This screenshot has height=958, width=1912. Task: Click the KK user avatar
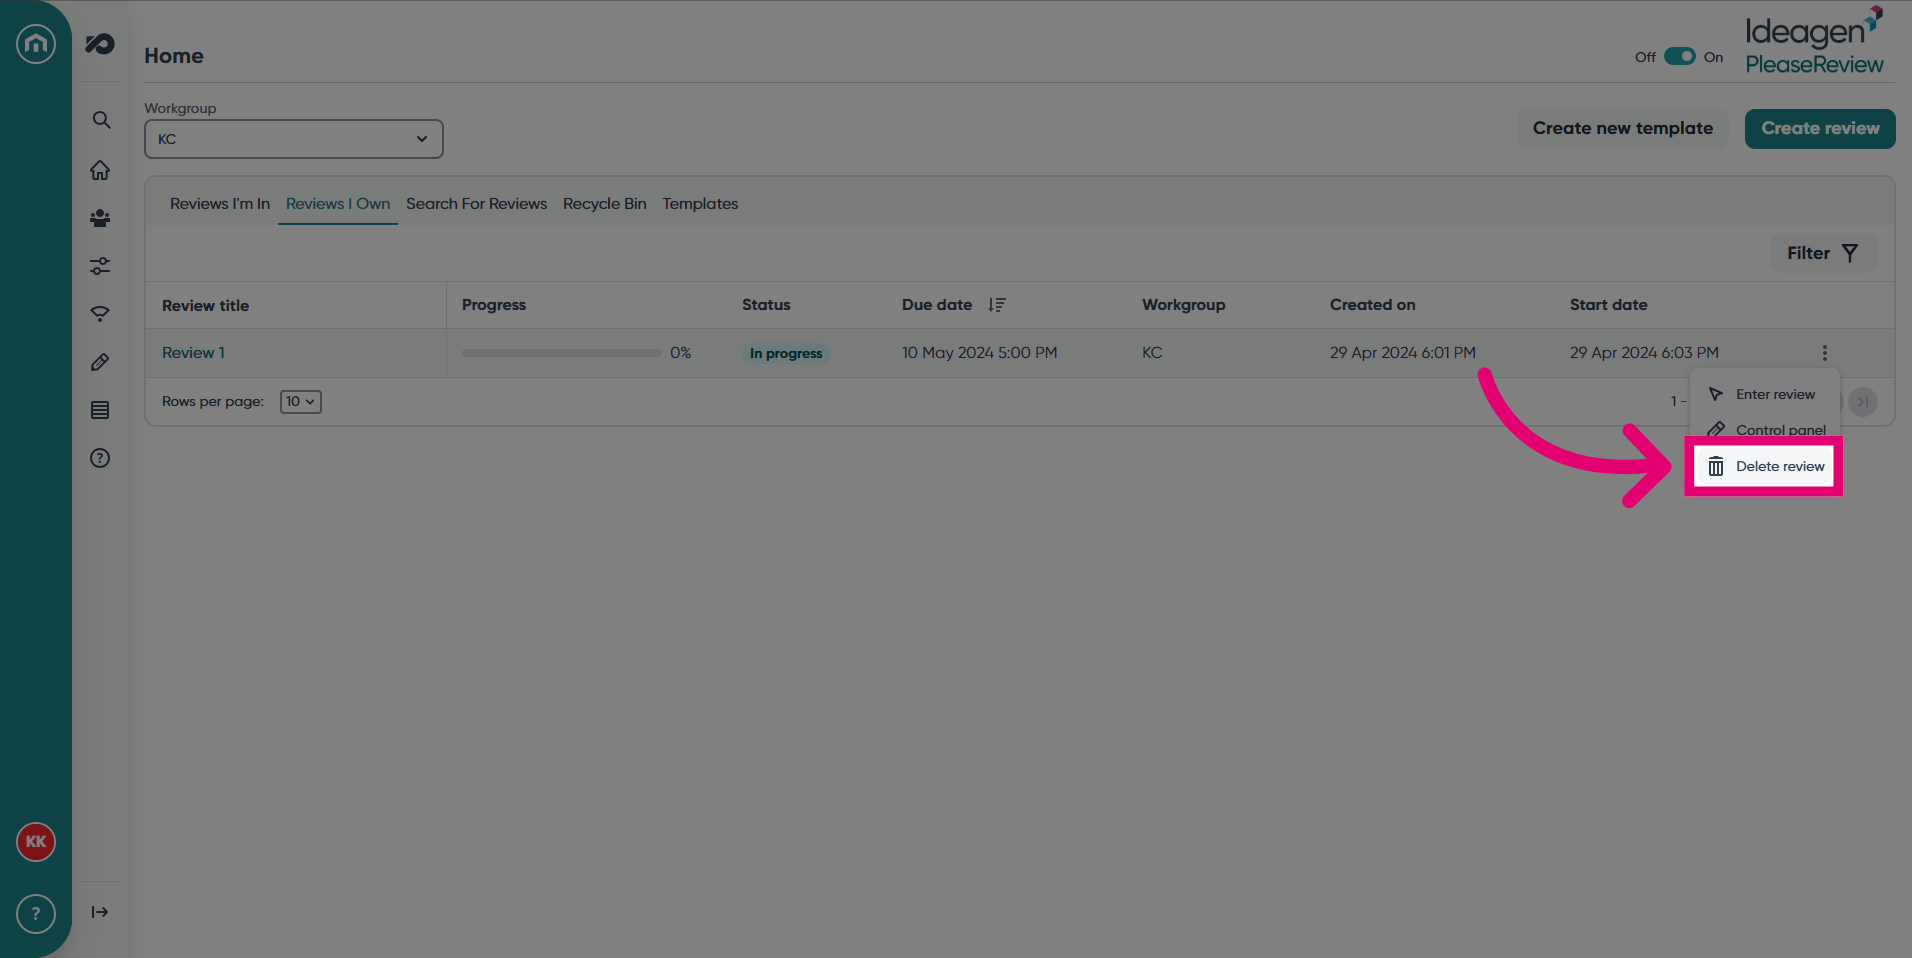click(x=36, y=842)
